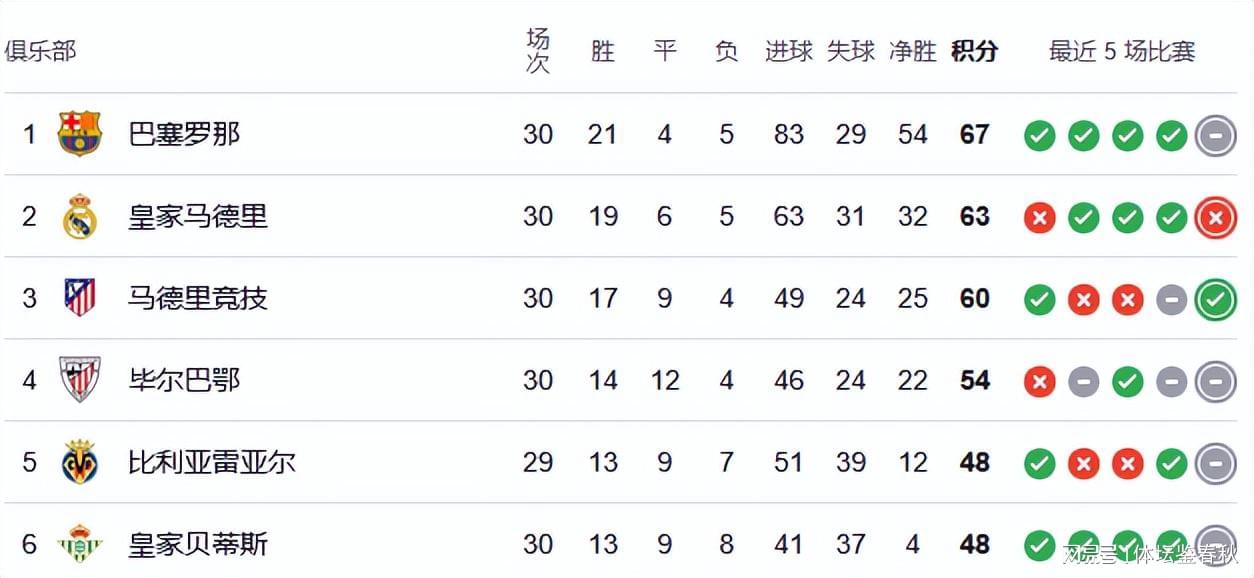Sort table by 进球 column header
The height and width of the screenshot is (578, 1254).
[789, 51]
